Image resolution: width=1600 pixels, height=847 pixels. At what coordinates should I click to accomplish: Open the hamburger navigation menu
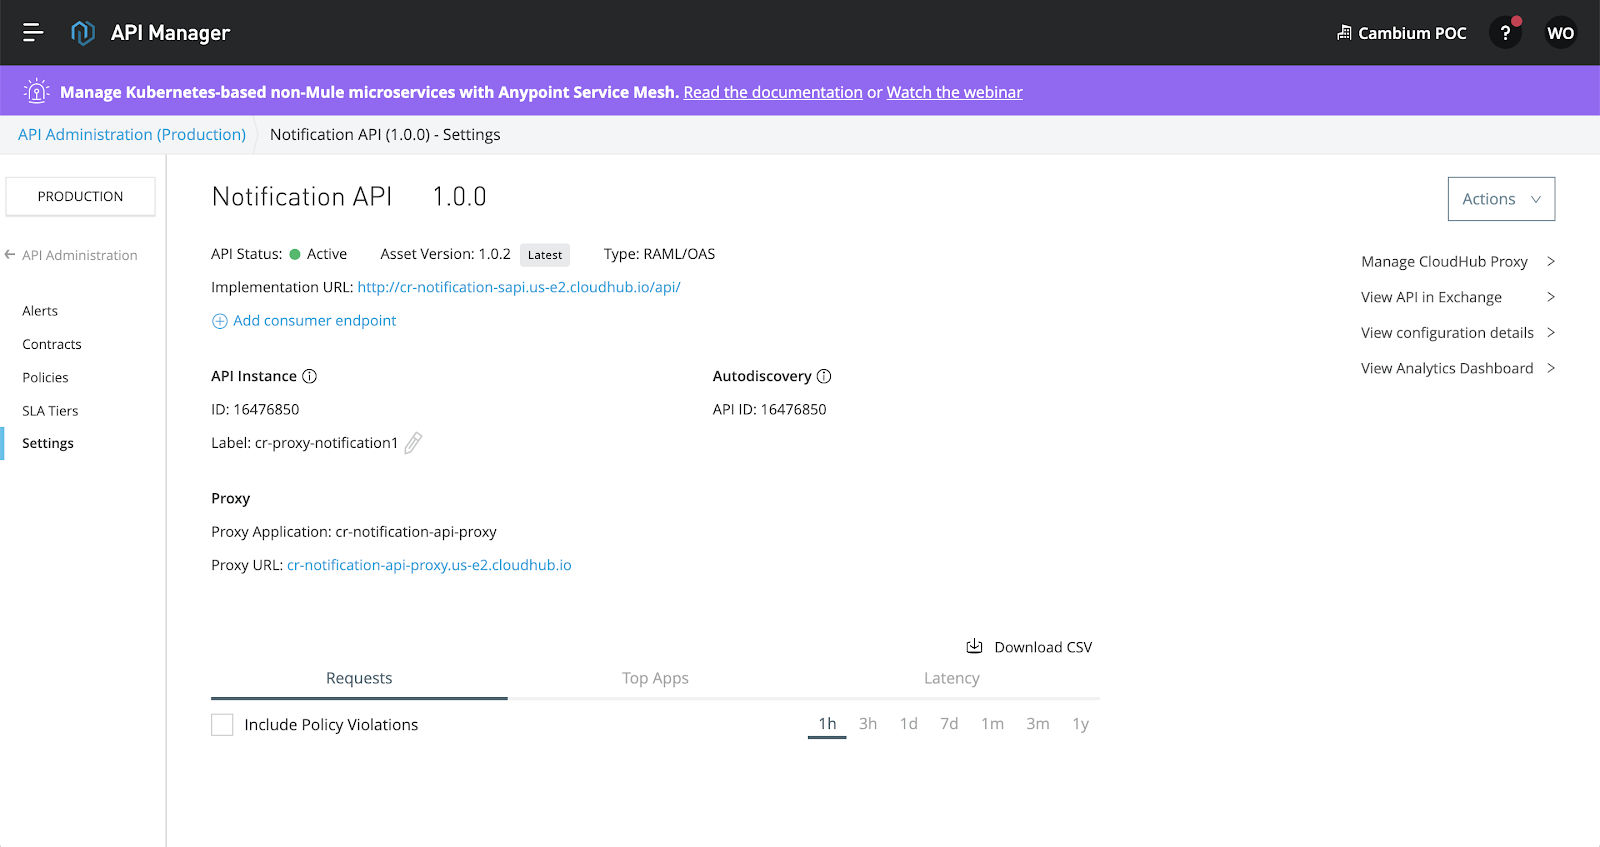33,33
